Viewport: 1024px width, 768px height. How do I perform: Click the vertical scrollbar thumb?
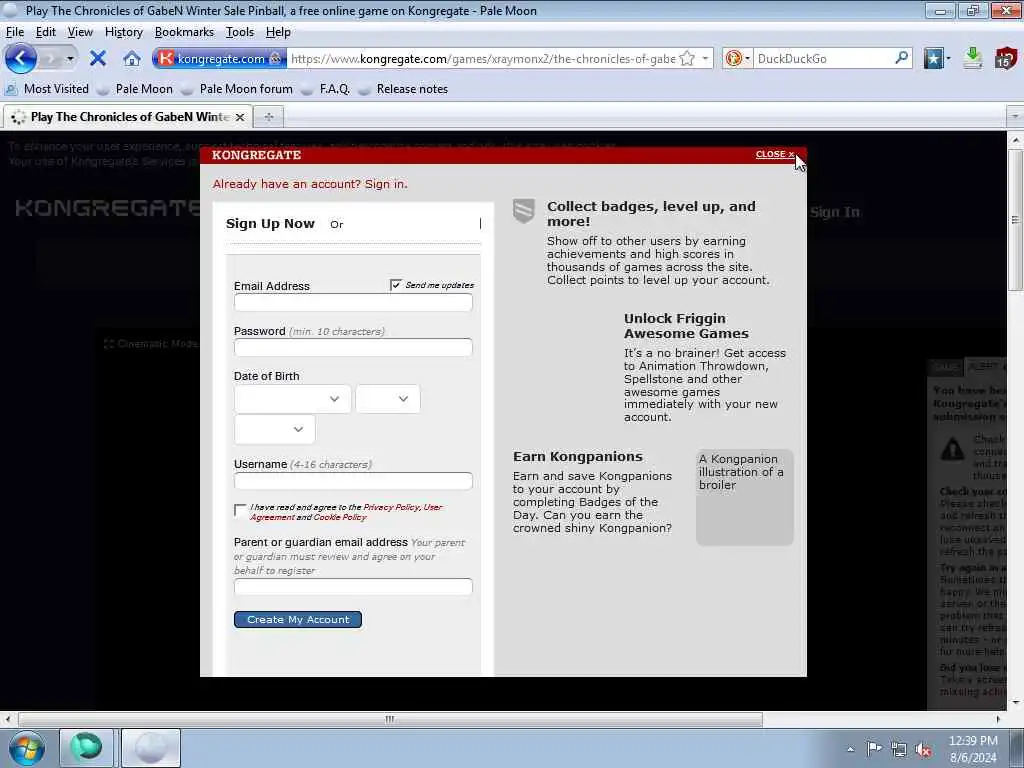1016,220
